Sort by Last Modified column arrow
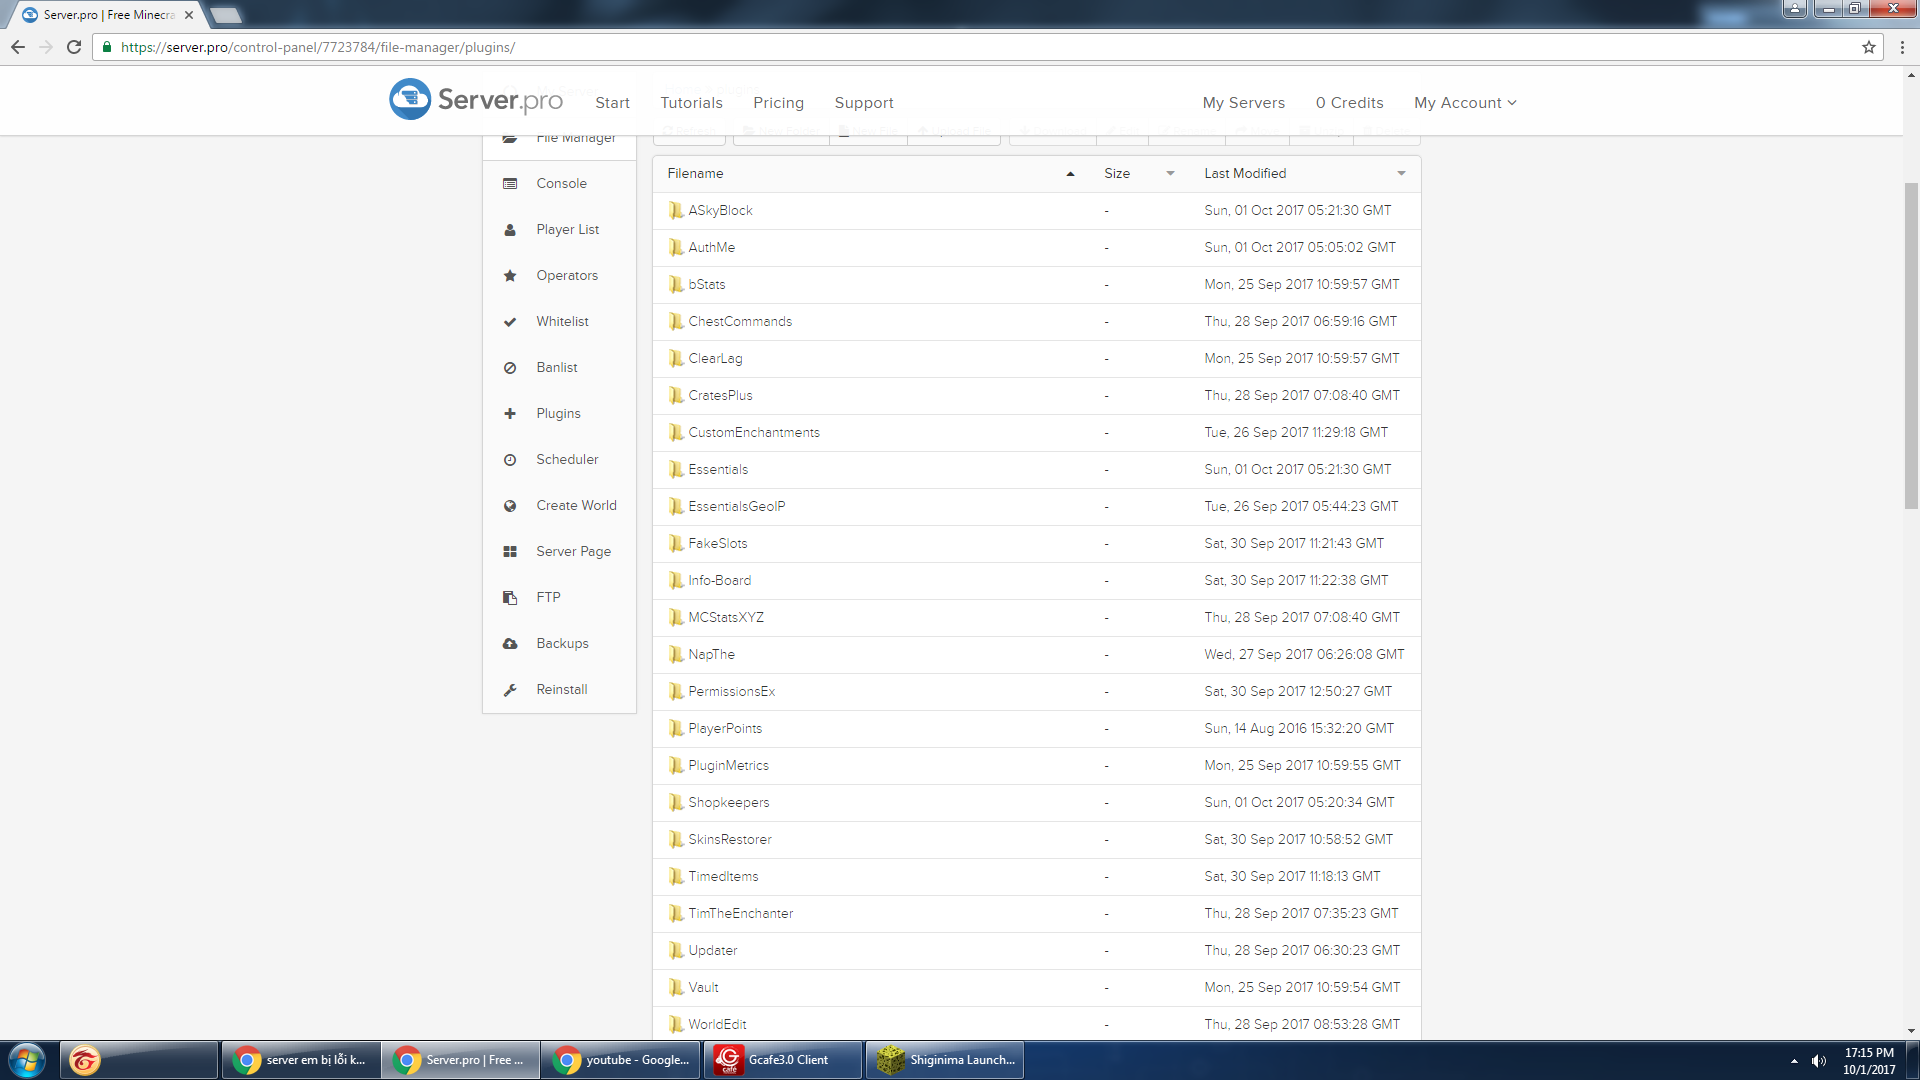This screenshot has height=1080, width=1920. pyautogui.click(x=1401, y=174)
